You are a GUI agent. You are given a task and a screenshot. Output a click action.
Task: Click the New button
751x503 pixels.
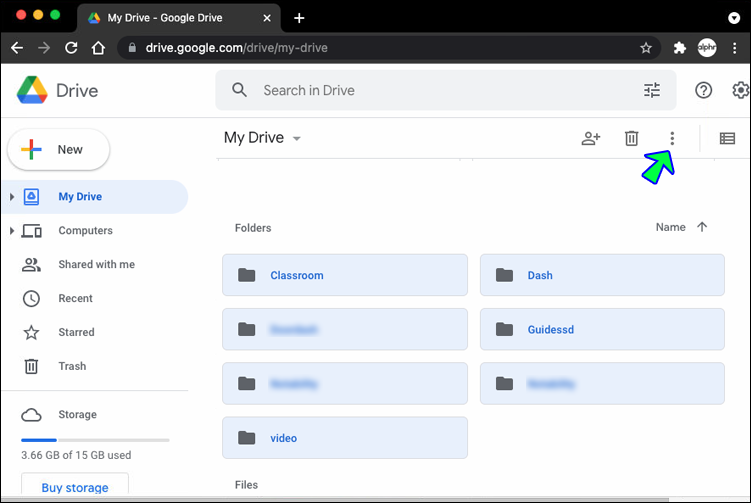point(58,149)
